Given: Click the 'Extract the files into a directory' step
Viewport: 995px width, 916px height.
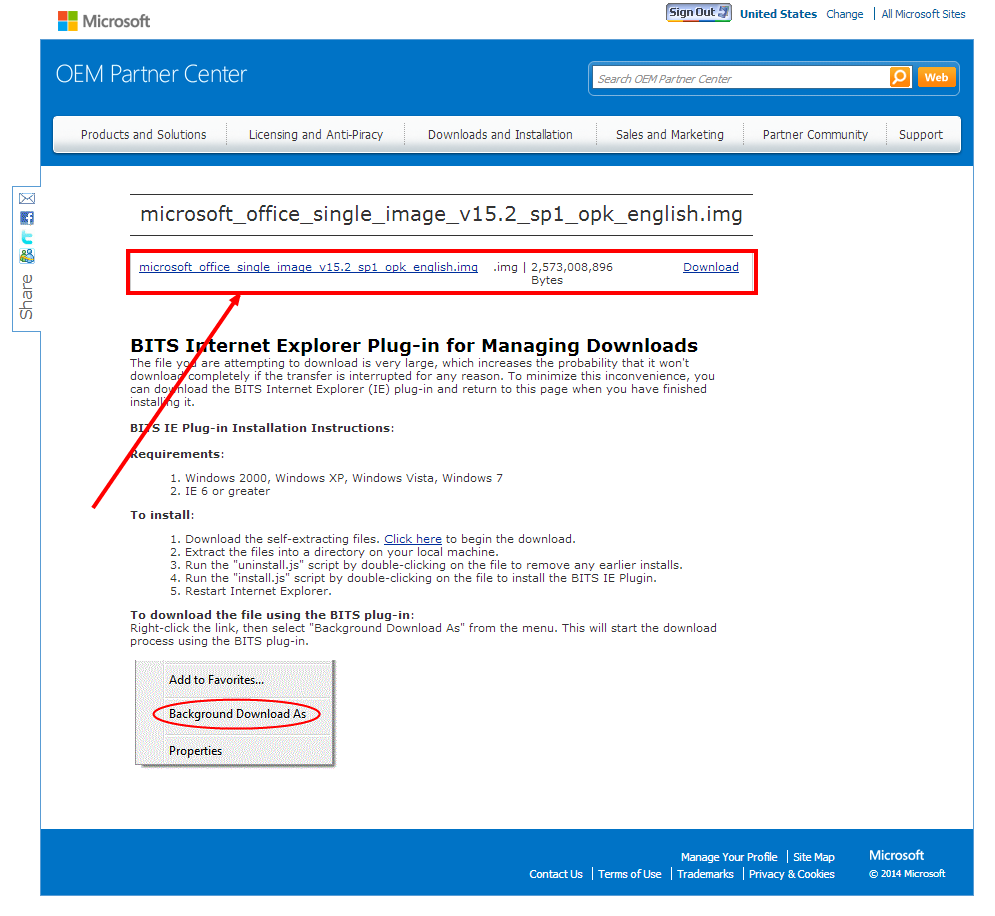Looking at the screenshot, I should pyautogui.click(x=342, y=552).
